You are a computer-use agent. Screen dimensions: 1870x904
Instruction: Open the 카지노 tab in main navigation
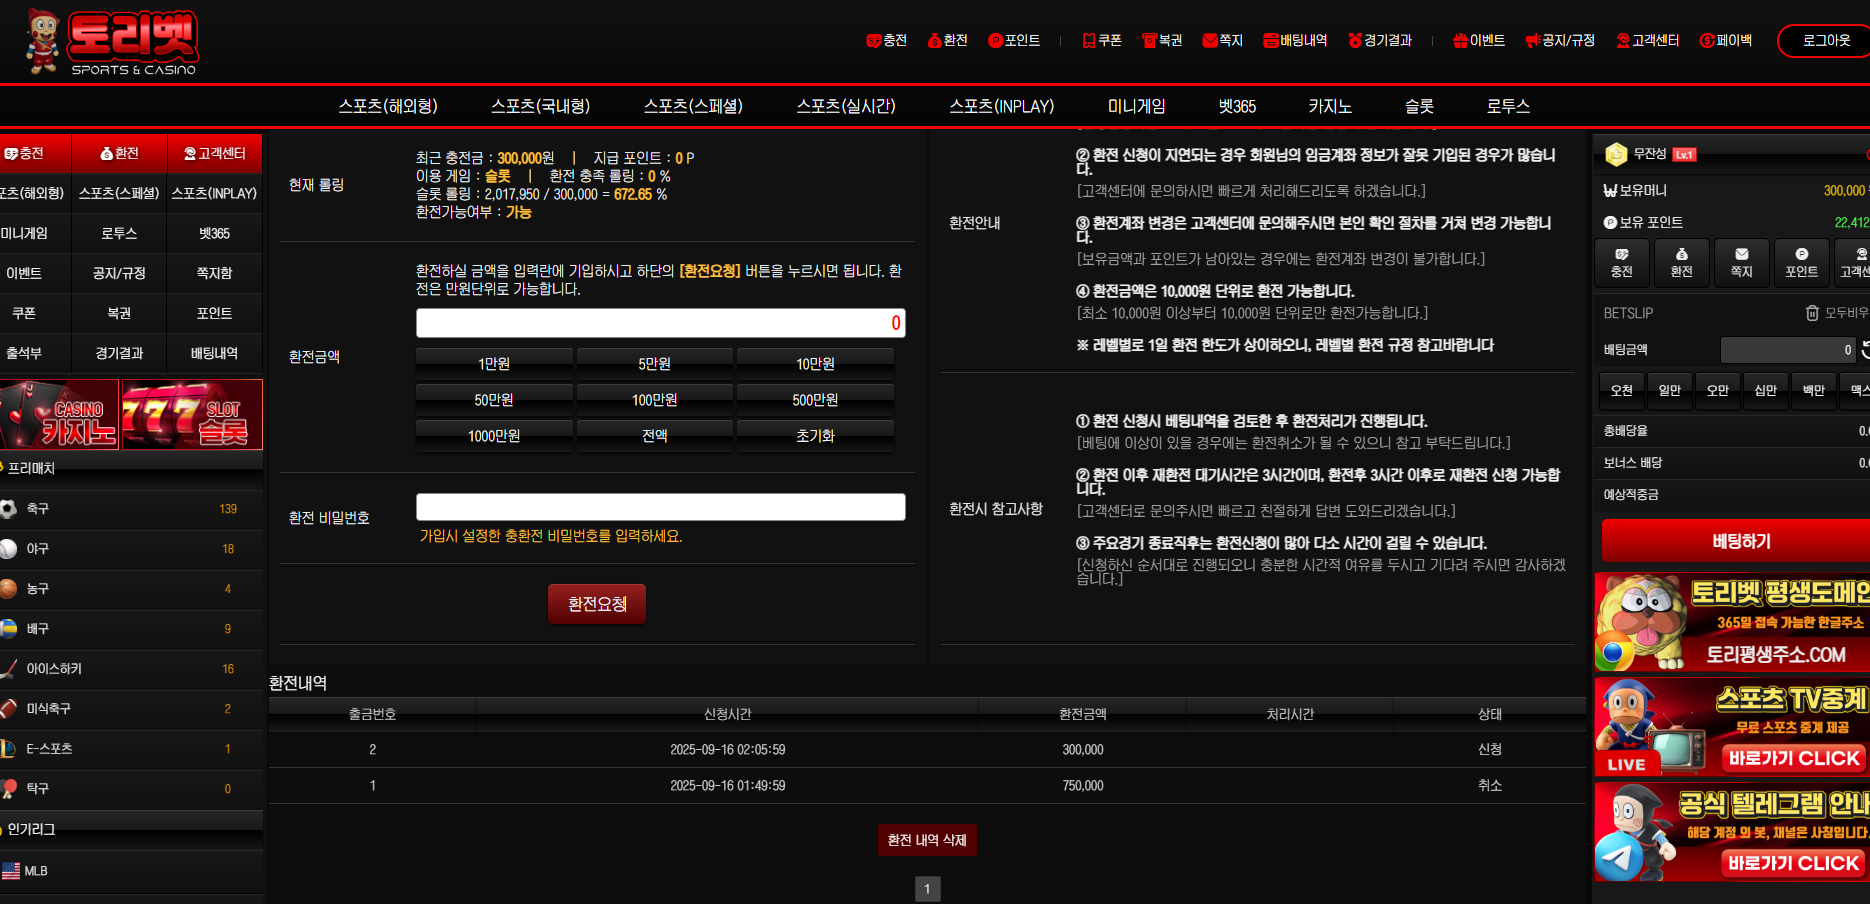1329,106
